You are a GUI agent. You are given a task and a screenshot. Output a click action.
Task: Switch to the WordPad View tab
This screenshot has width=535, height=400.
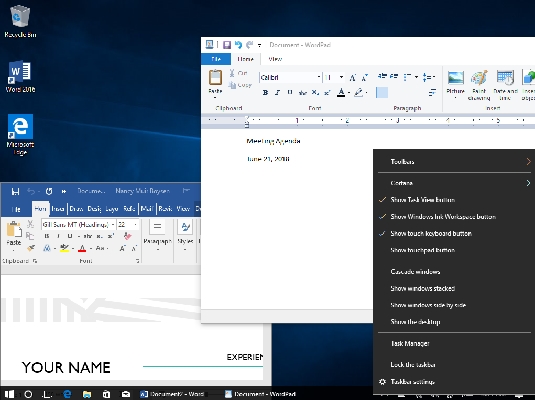(275, 59)
